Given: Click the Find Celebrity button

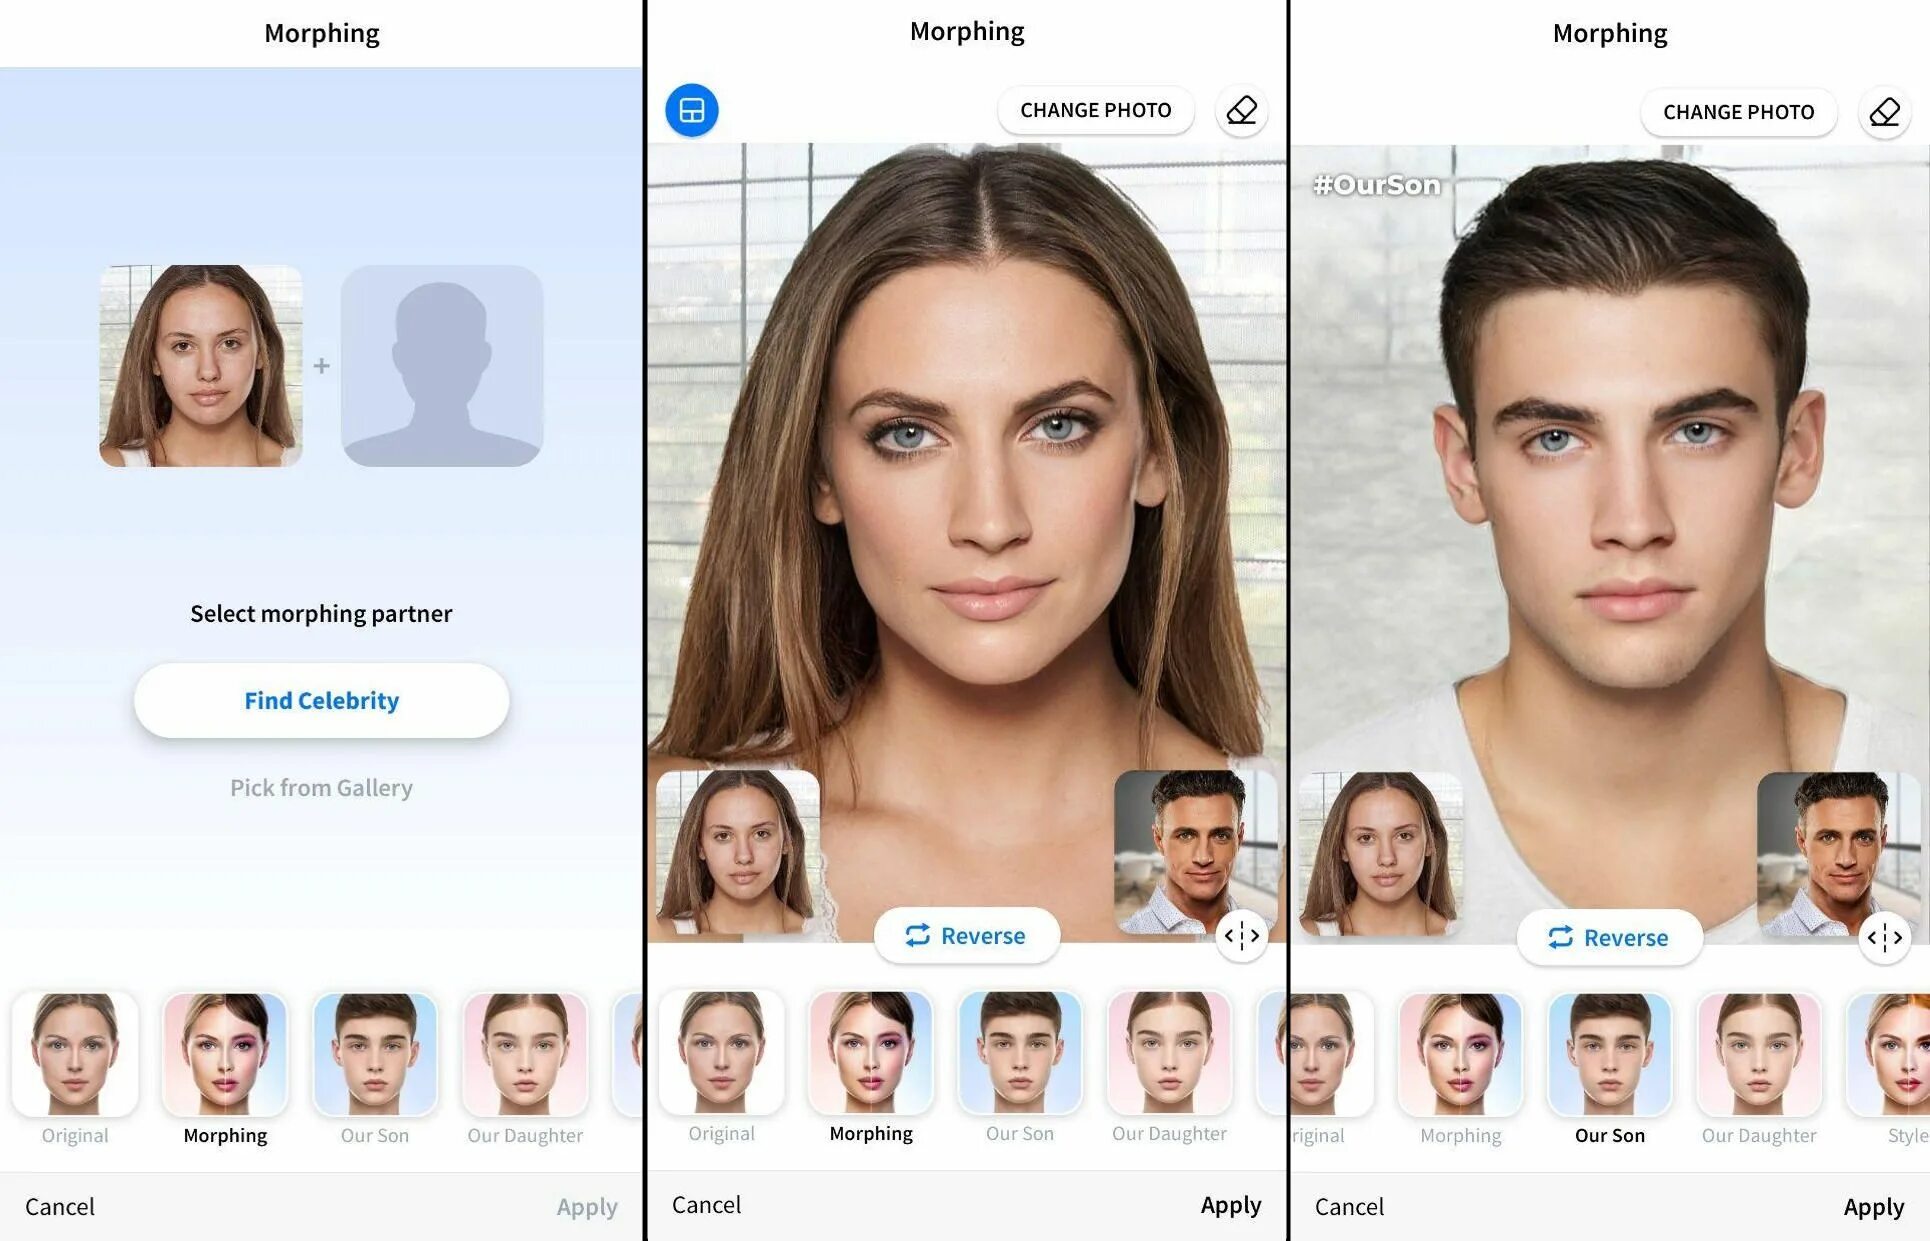Looking at the screenshot, I should [x=321, y=699].
